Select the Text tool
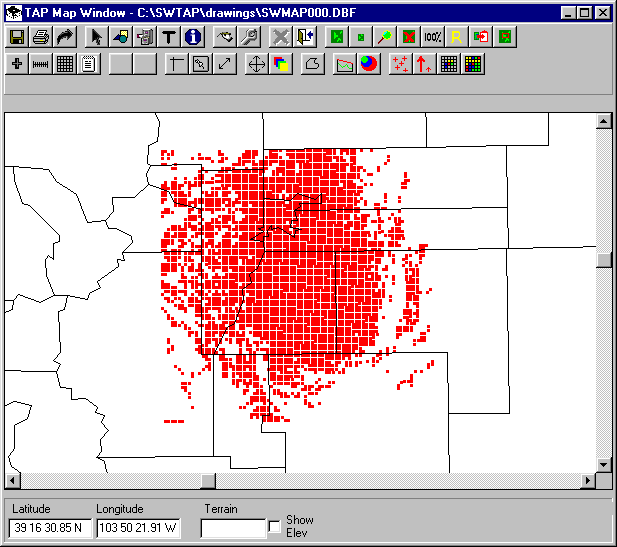Image resolution: width=617 pixels, height=547 pixels. click(x=169, y=37)
